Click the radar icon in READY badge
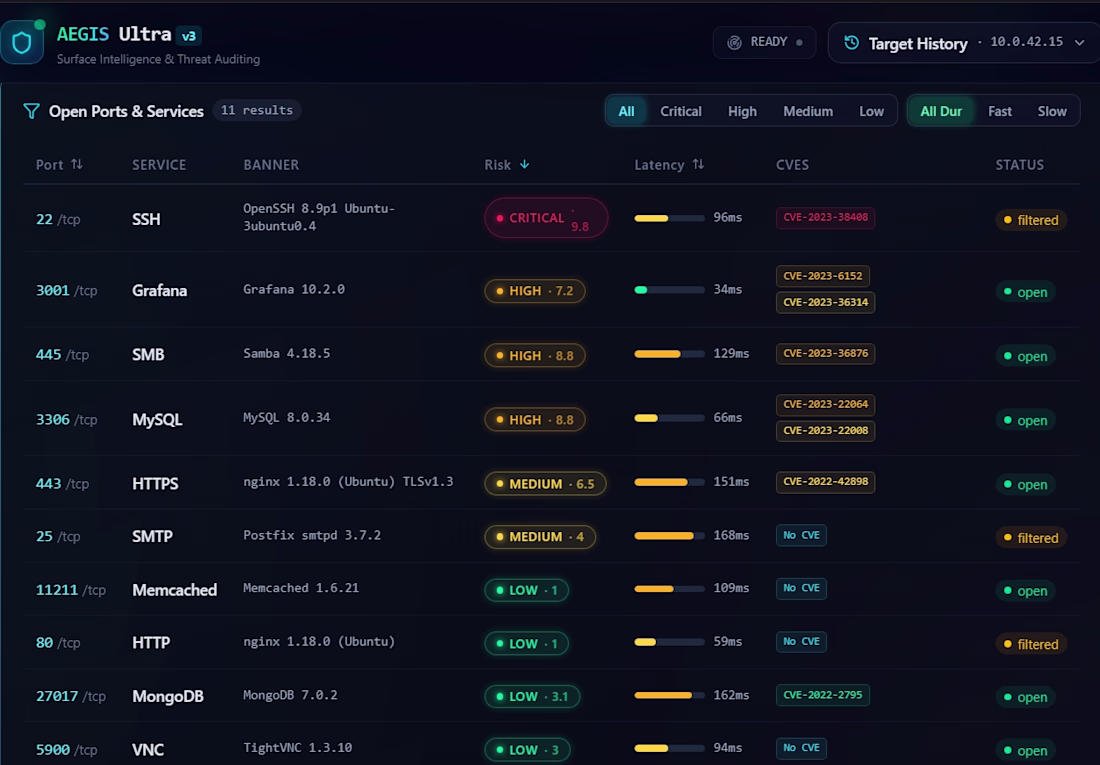 734,43
